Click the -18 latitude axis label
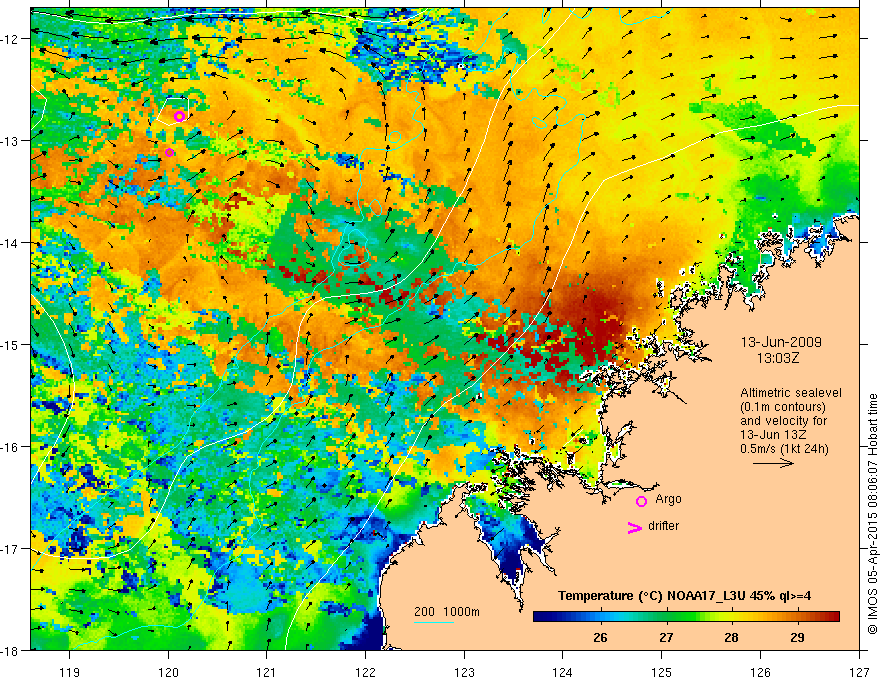Image resolution: width=880 pixels, height=680 pixels. coord(11,650)
